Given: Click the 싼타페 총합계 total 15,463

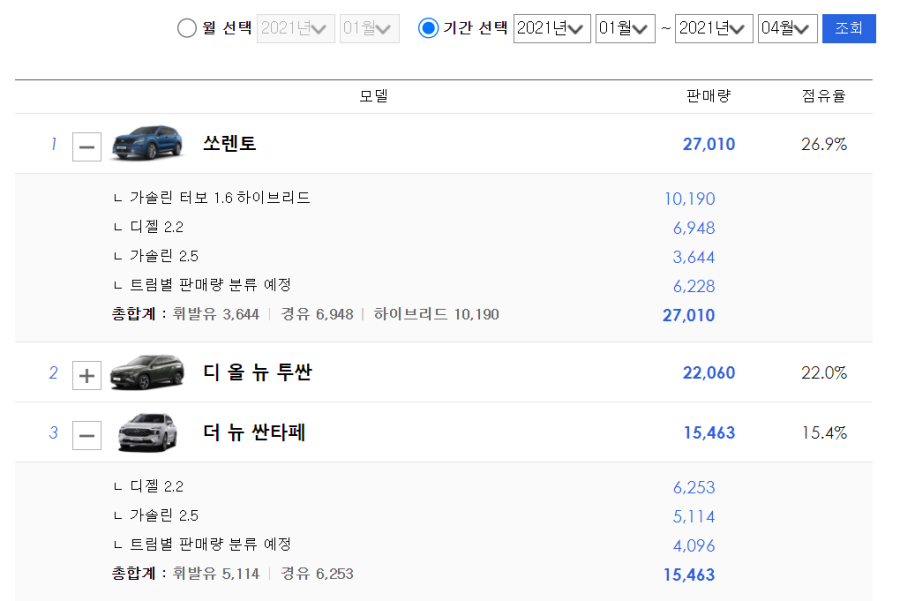Looking at the screenshot, I should (689, 575).
